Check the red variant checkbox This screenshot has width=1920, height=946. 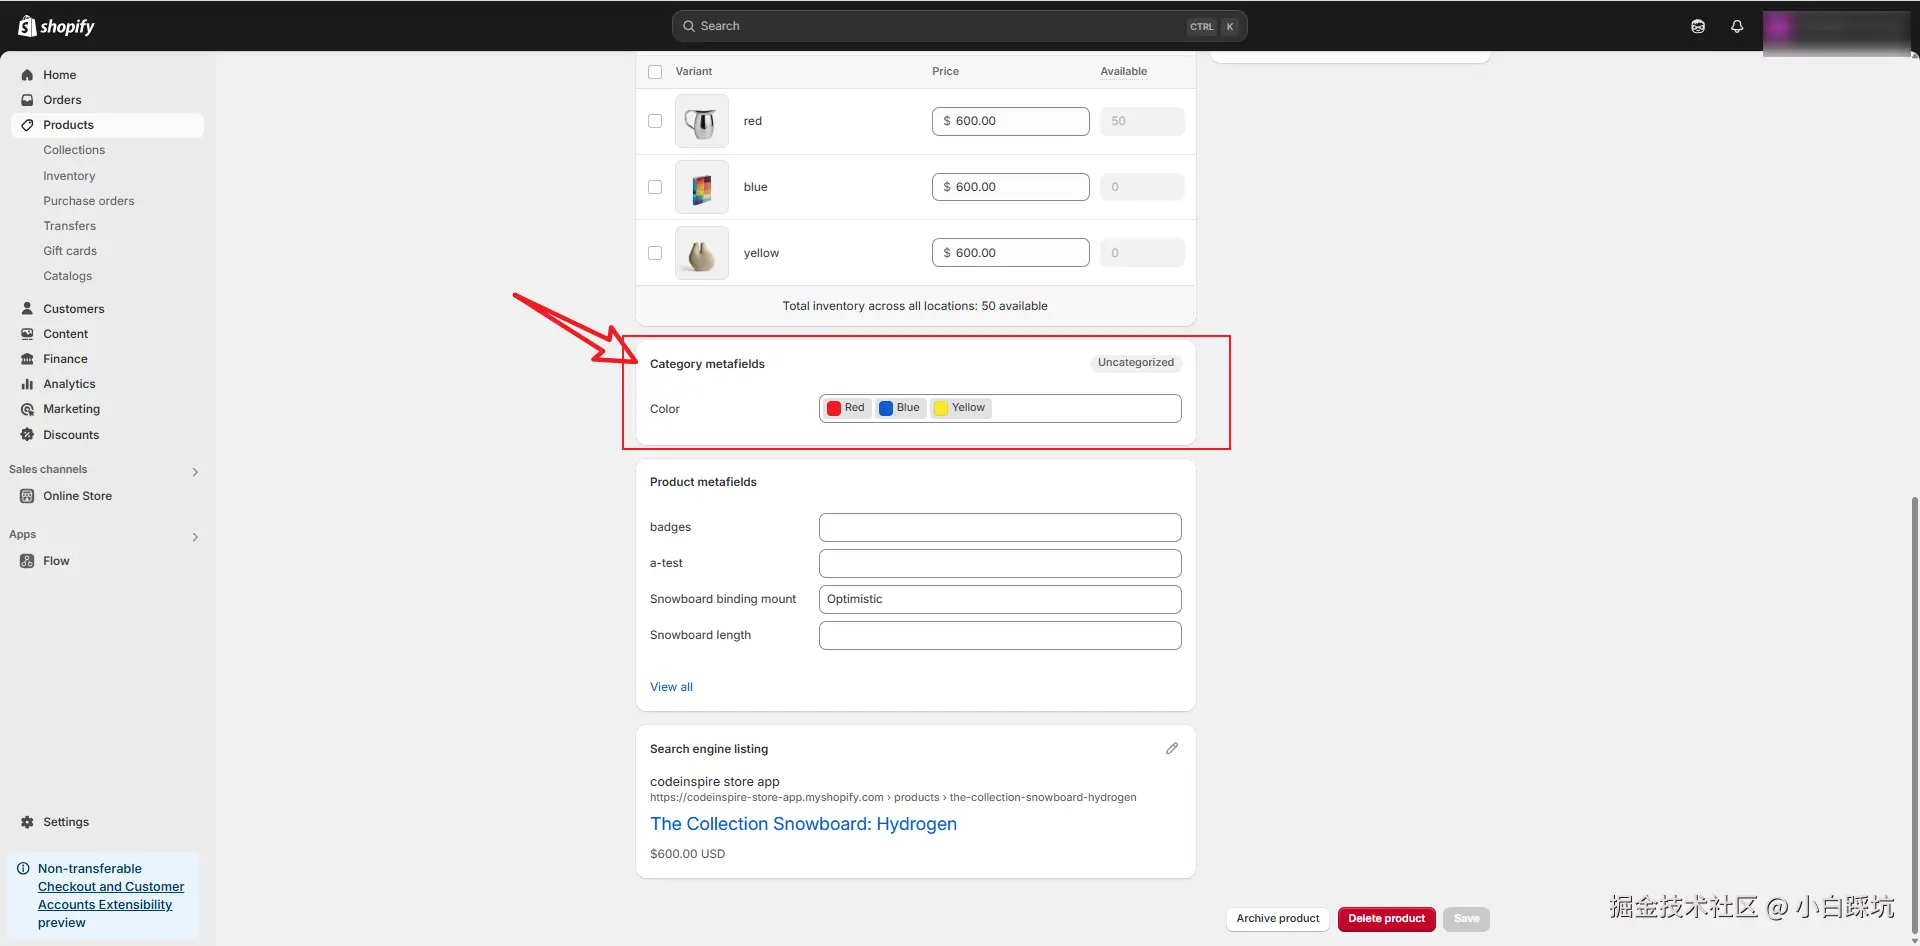click(x=655, y=121)
